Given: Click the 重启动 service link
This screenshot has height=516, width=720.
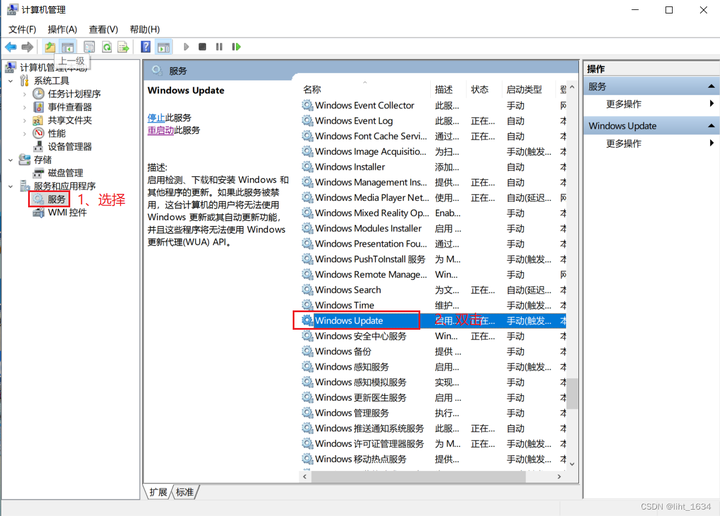Looking at the screenshot, I should (x=161, y=130).
